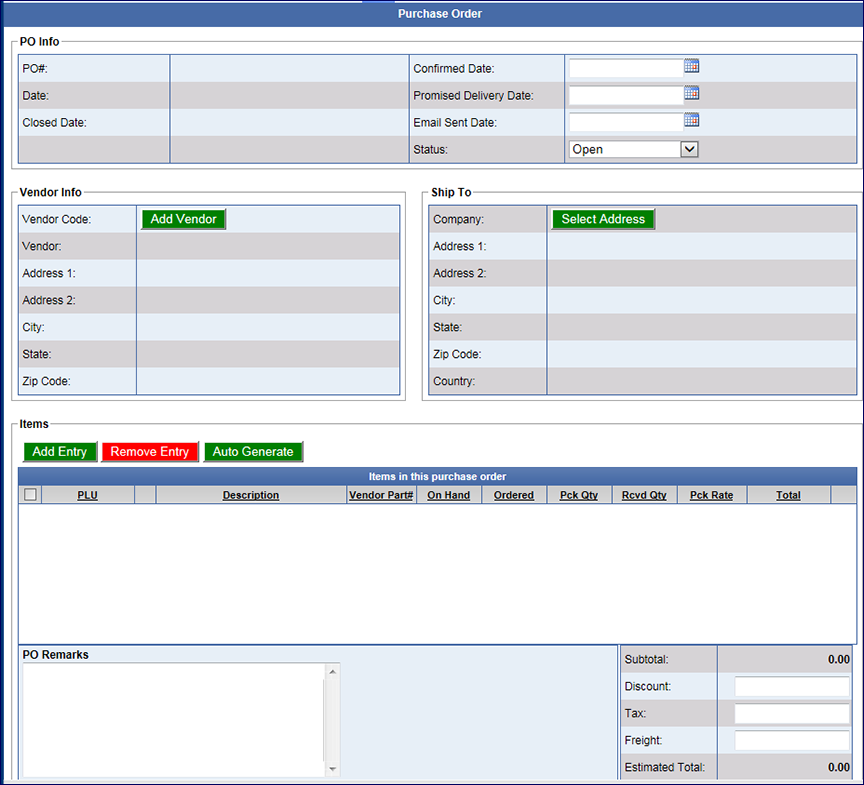Click the Discount input field
This screenshot has height=785, width=864.
791,687
